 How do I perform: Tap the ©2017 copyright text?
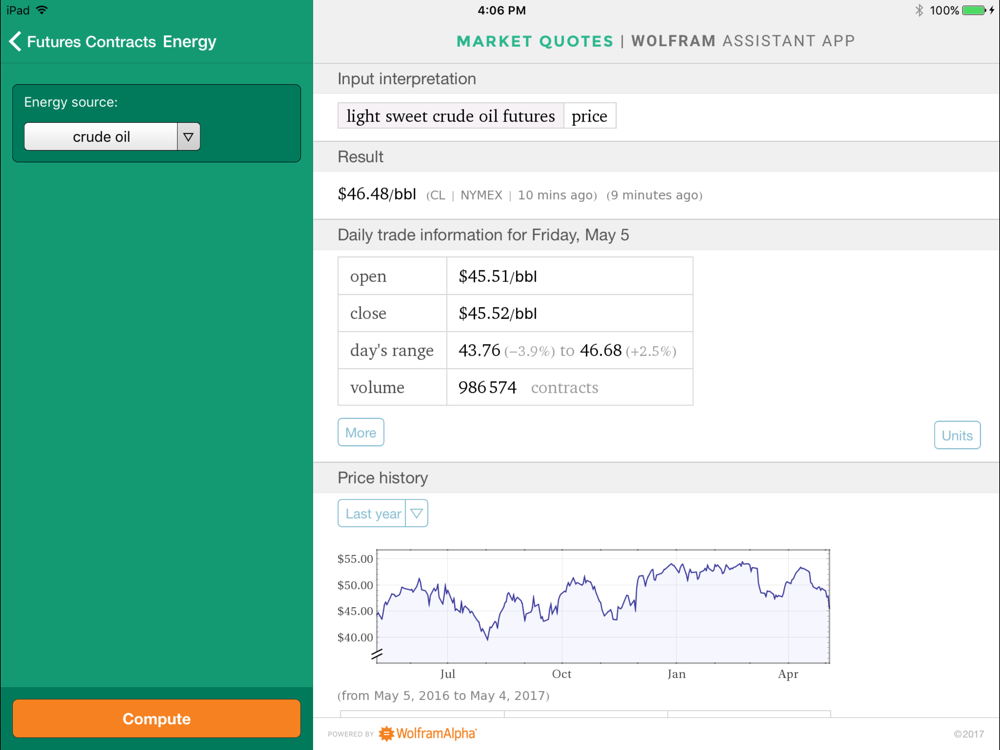coord(969,734)
